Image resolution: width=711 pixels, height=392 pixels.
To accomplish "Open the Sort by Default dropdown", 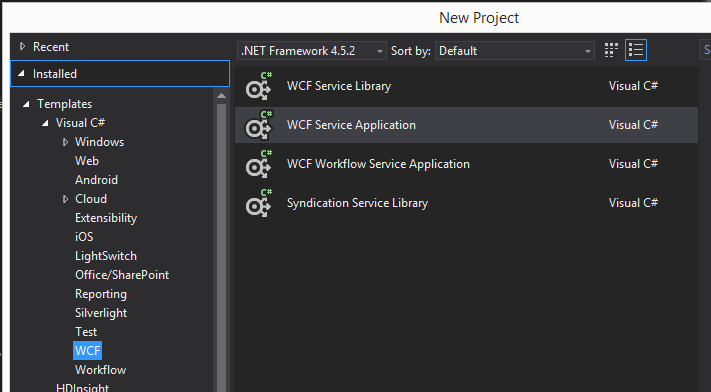I will (x=515, y=51).
